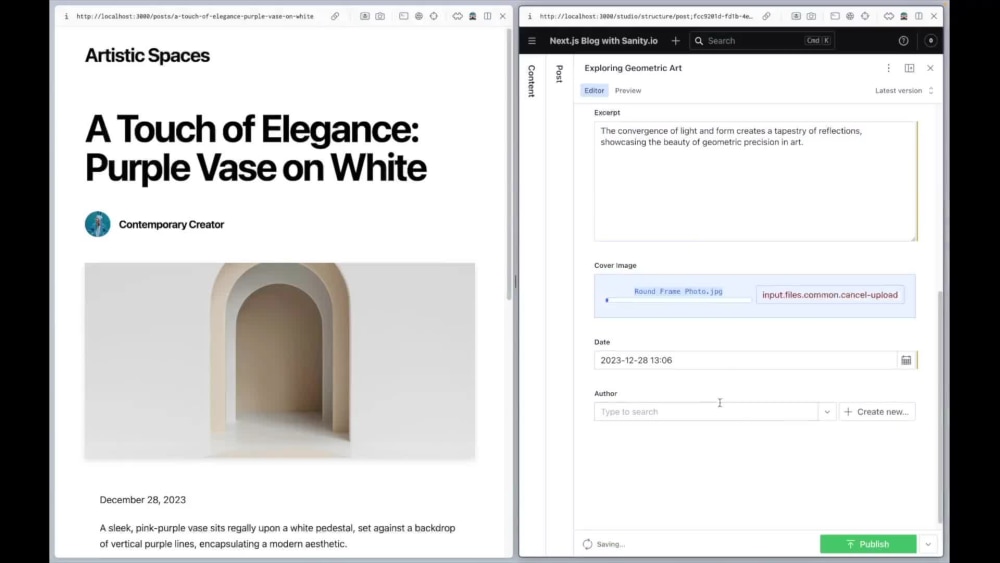Close the Exploring Geometric Art document pane
The height and width of the screenshot is (563, 1000).
coord(930,68)
